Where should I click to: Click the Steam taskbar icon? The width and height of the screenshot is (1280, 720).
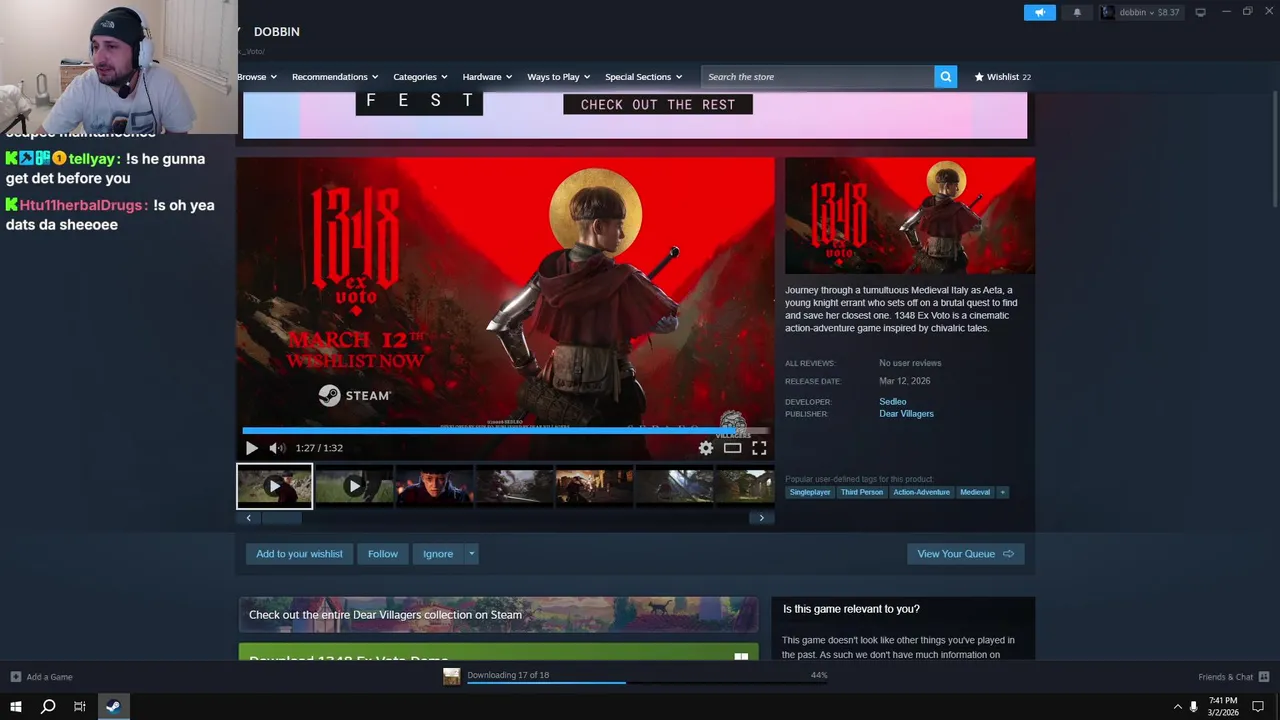click(x=113, y=706)
